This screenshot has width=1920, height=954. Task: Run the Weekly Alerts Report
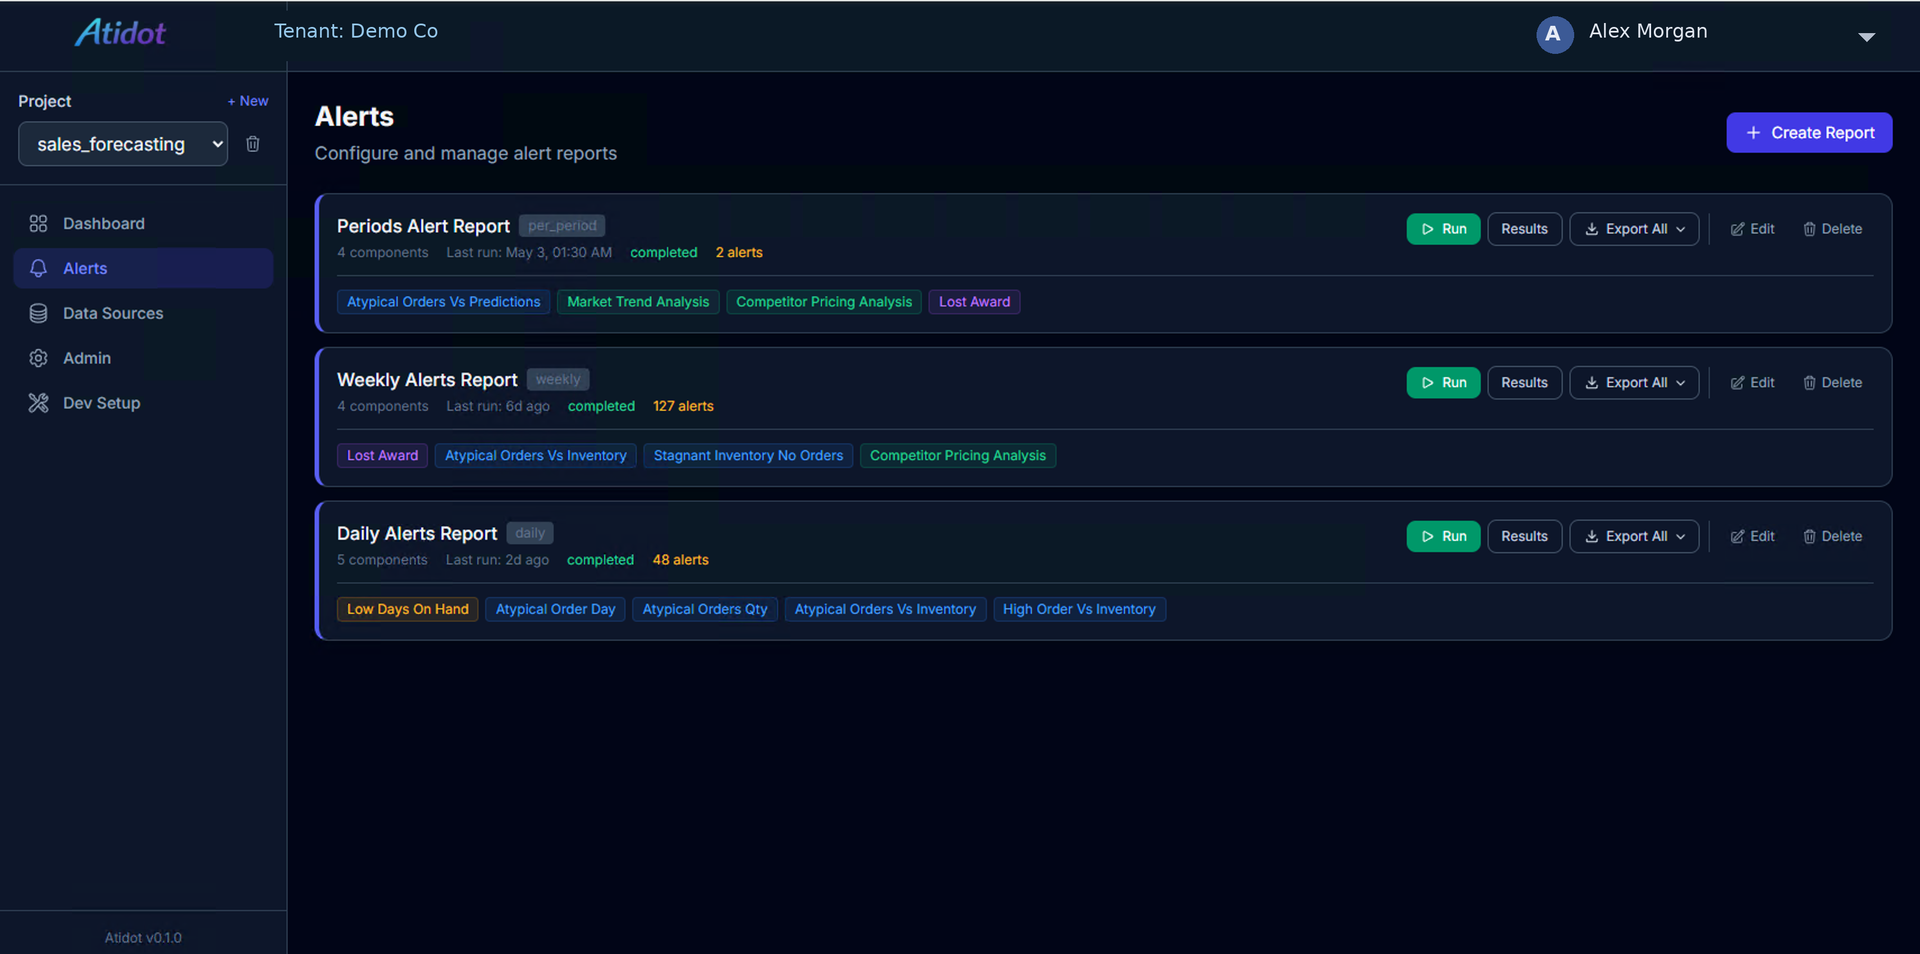pyautogui.click(x=1443, y=383)
